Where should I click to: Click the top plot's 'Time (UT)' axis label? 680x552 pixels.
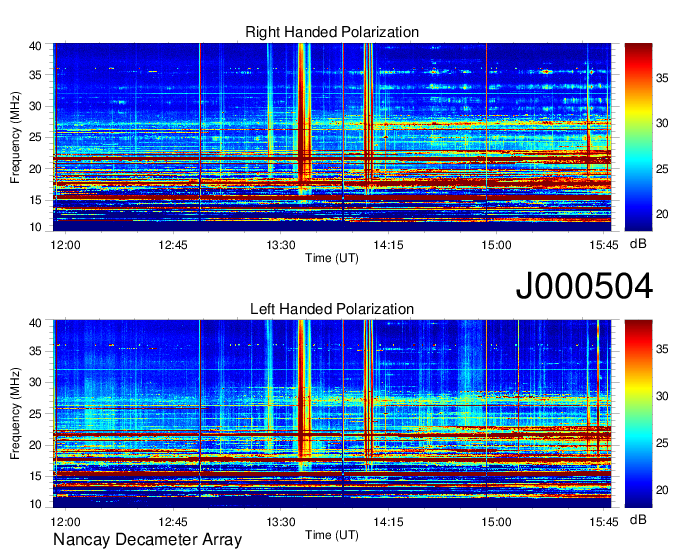click(332, 258)
